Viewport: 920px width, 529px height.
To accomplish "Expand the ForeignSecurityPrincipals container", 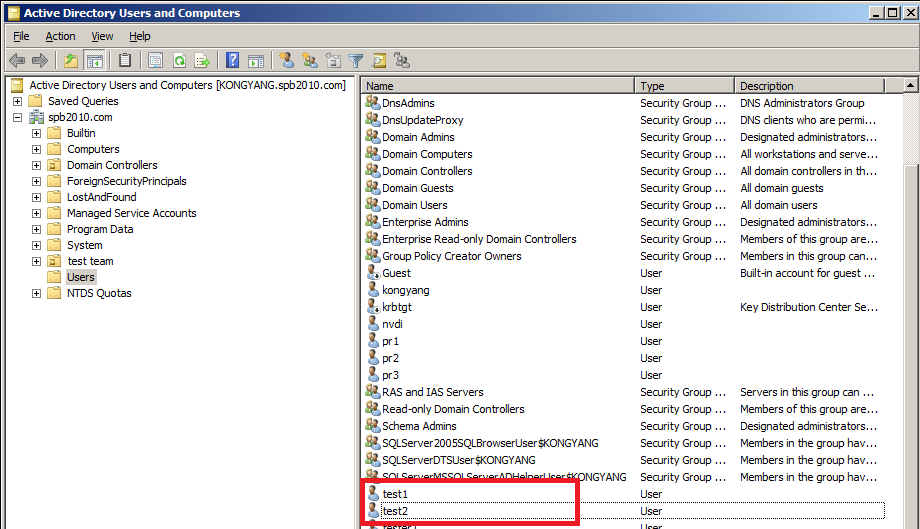I will pyautogui.click(x=36, y=181).
